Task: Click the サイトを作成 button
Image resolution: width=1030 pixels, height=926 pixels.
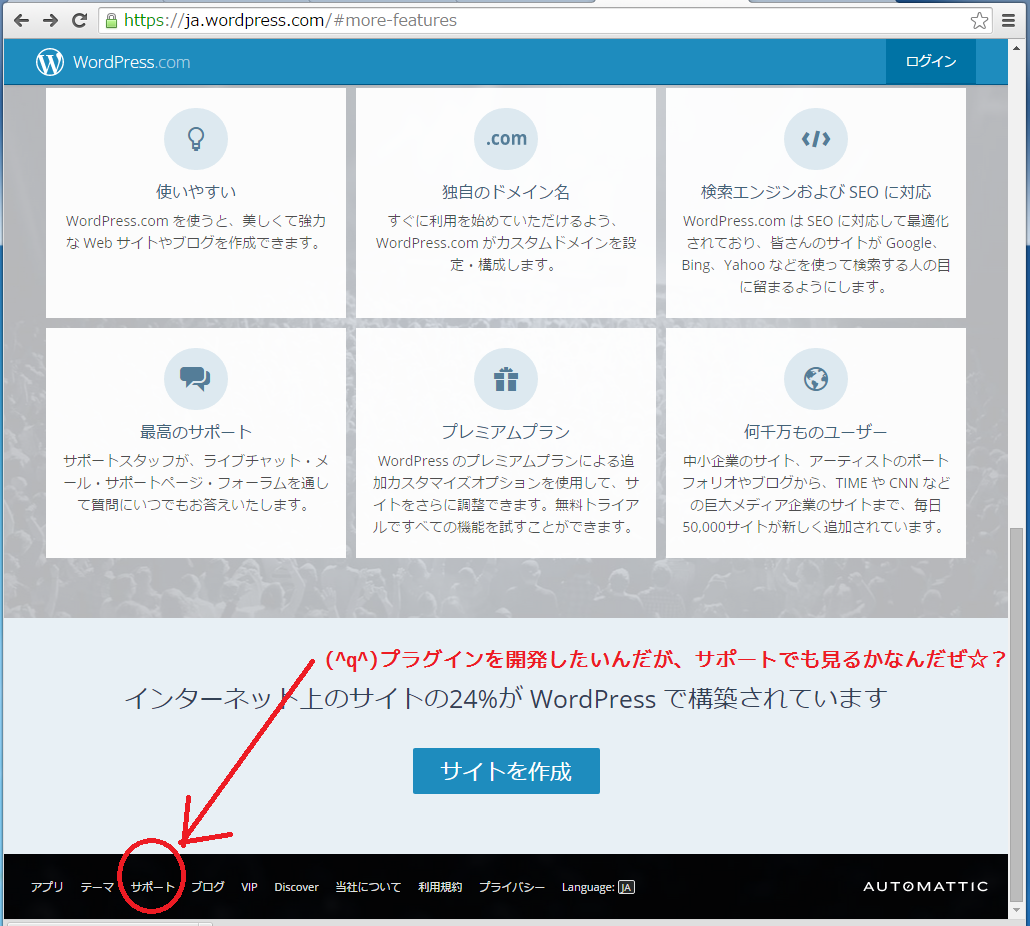Action: [x=506, y=771]
